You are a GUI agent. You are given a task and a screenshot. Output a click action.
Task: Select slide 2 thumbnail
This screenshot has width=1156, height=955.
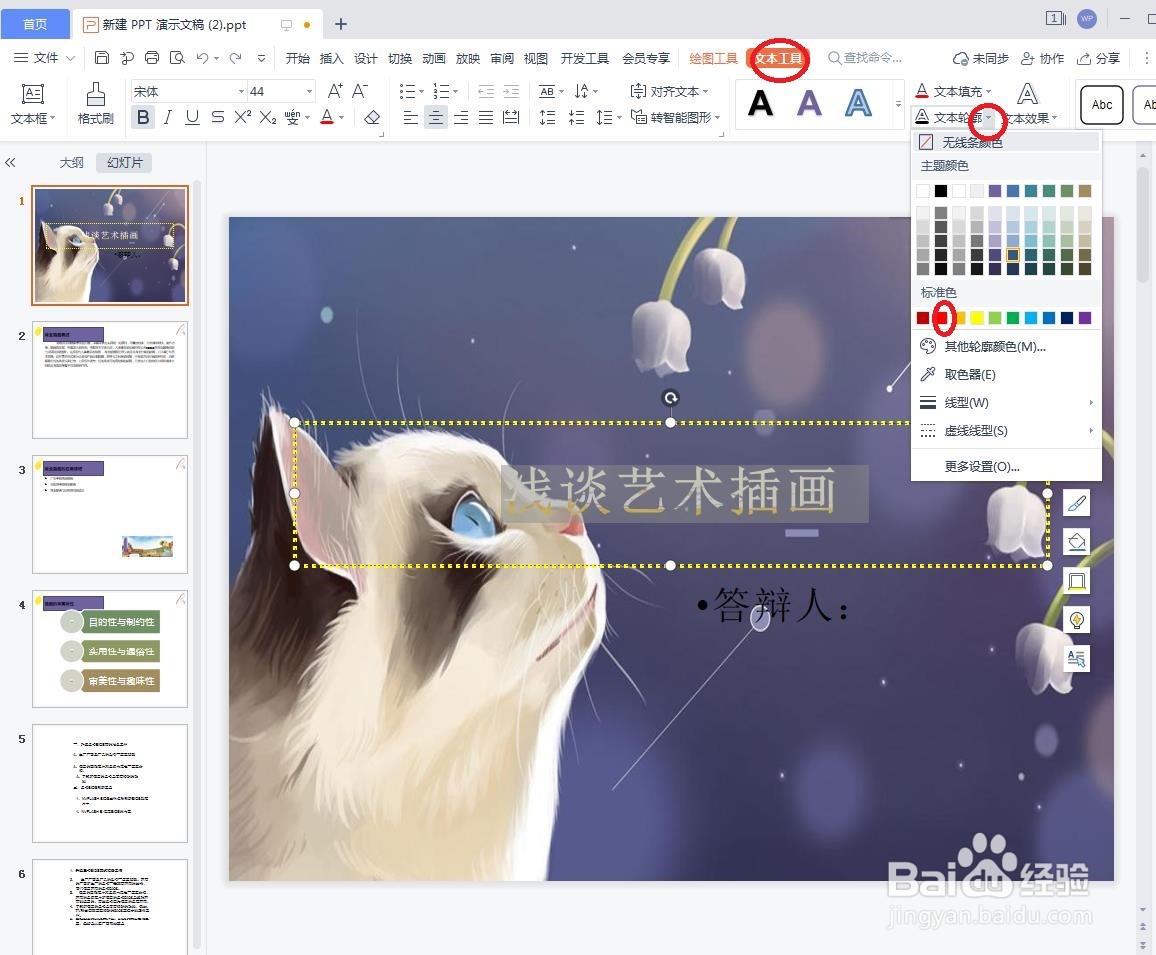(110, 380)
